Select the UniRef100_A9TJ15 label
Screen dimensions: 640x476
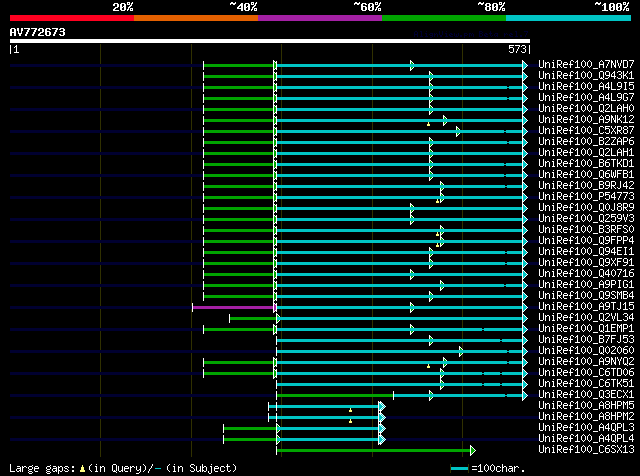(x=586, y=307)
